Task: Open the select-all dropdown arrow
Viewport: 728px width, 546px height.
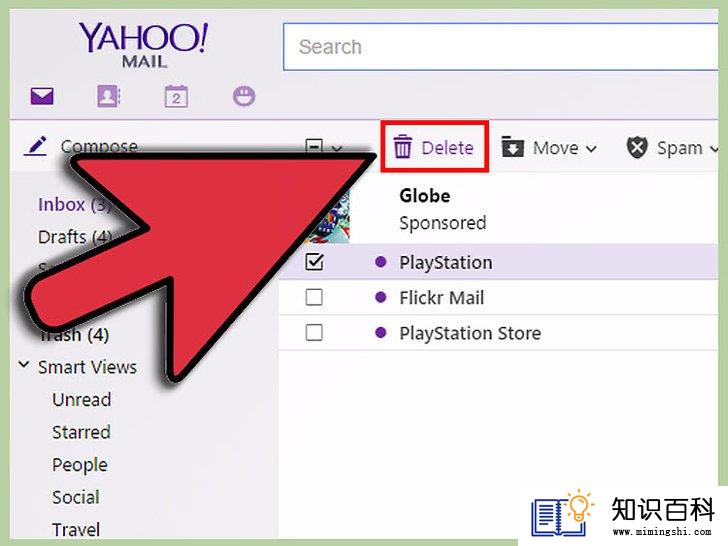Action: point(337,149)
